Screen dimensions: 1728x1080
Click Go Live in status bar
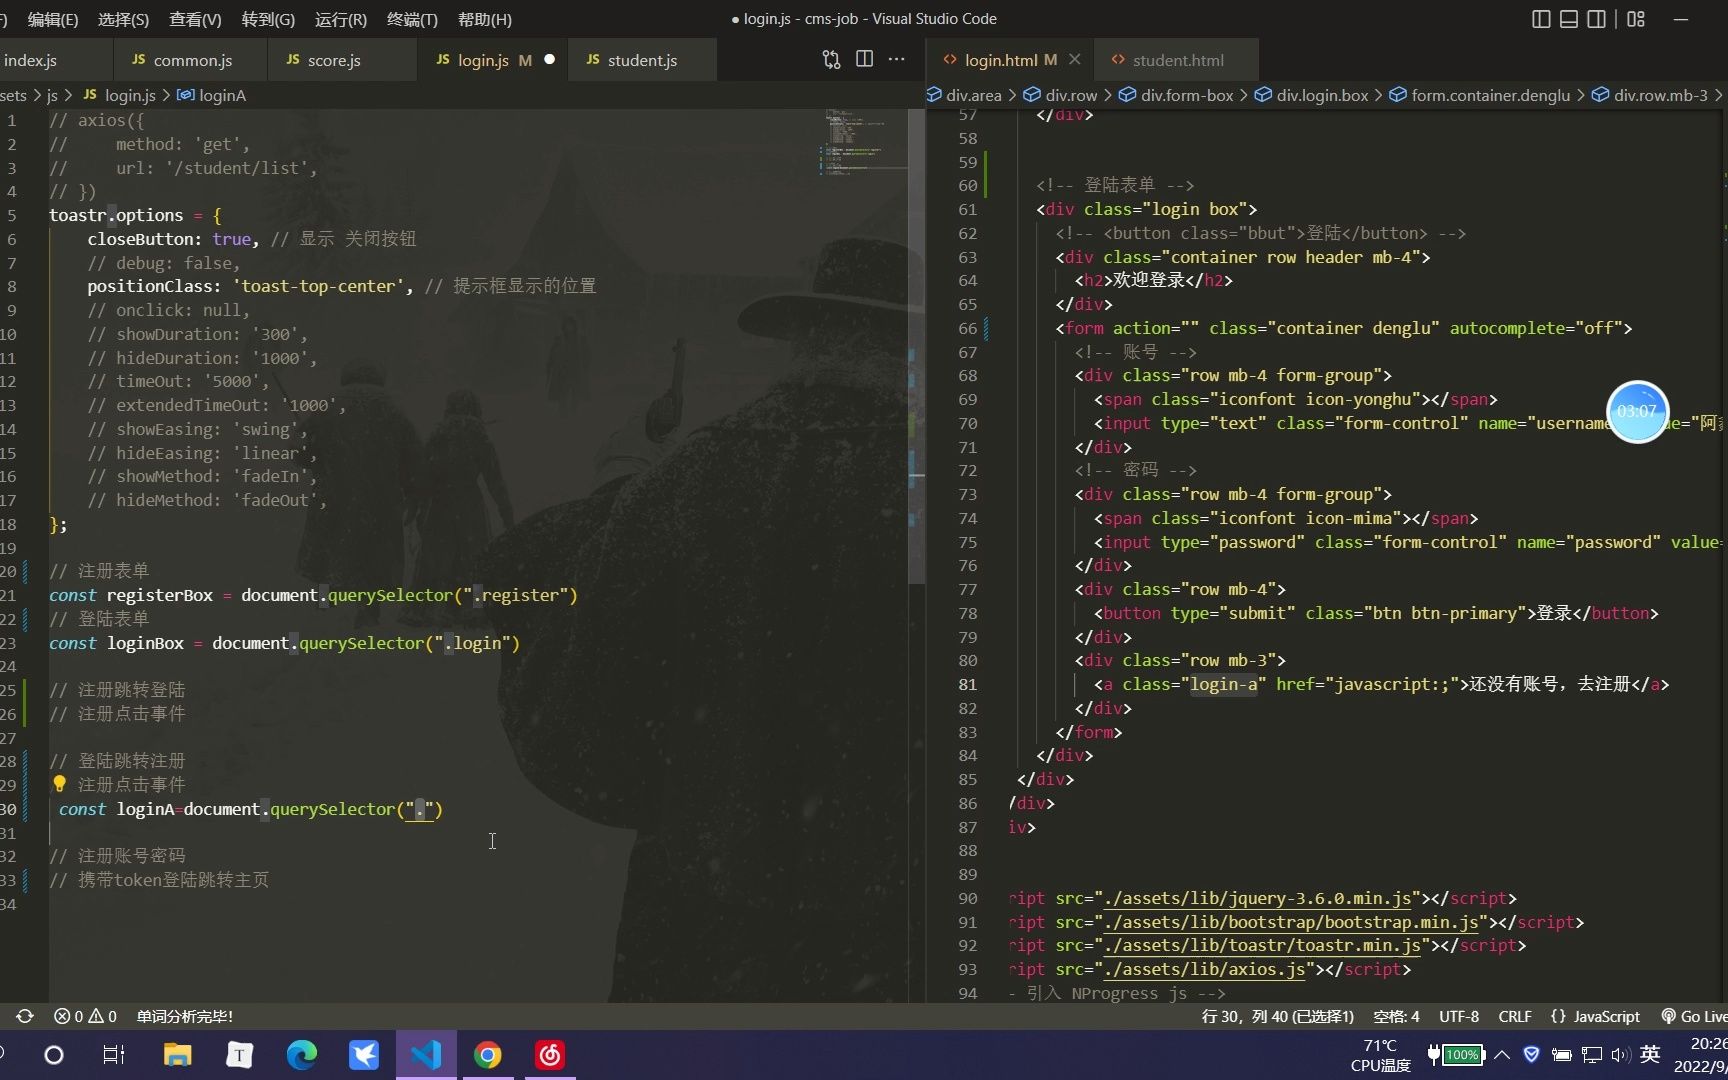(x=1694, y=1016)
